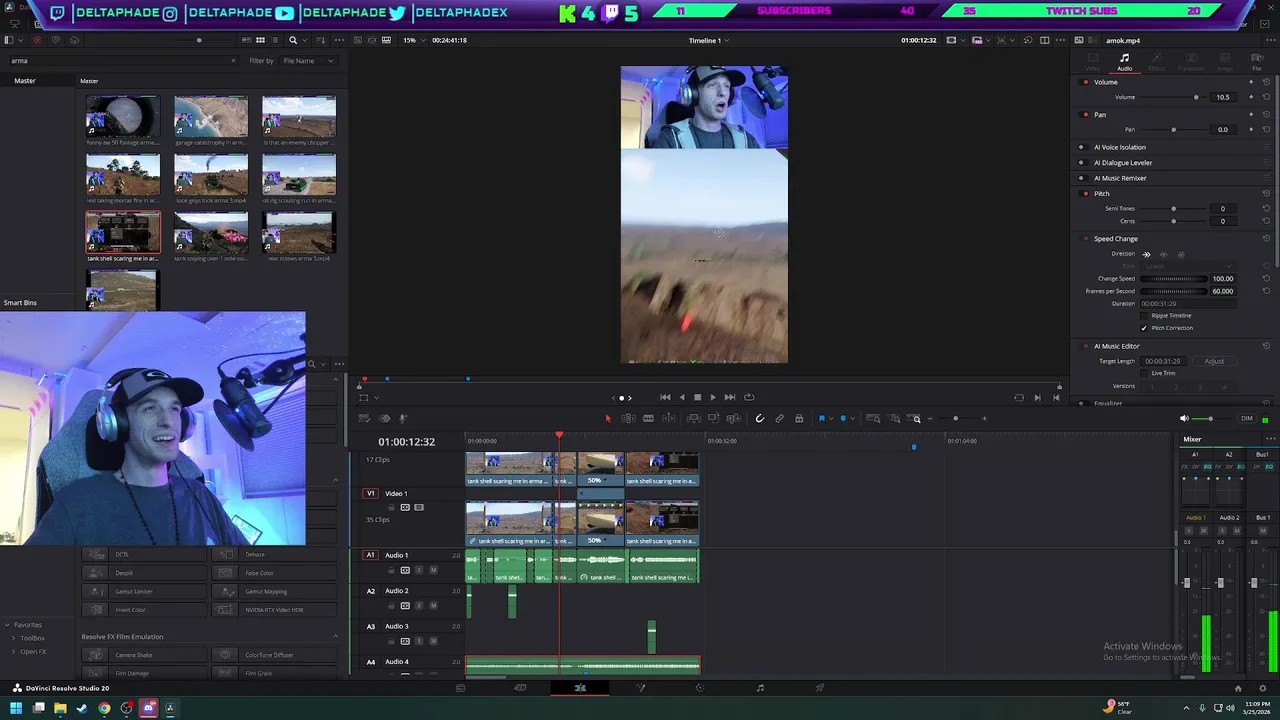
Task: Click the Detail Zoom icon
Action: point(895,418)
